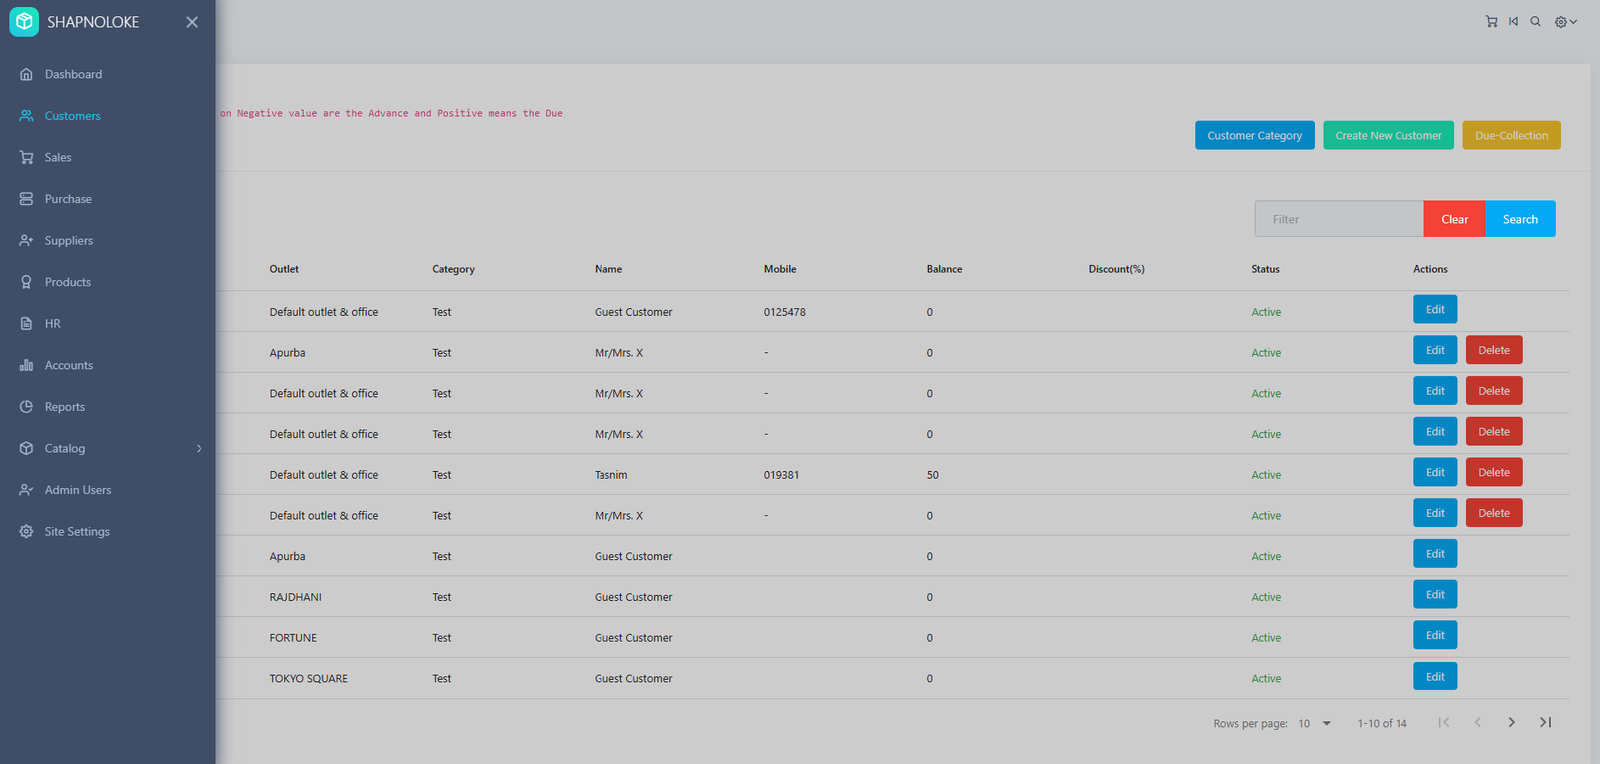Screen dimensions: 1600x764
Task: Expand the Catalog submenu chevron
Action: click(x=199, y=448)
